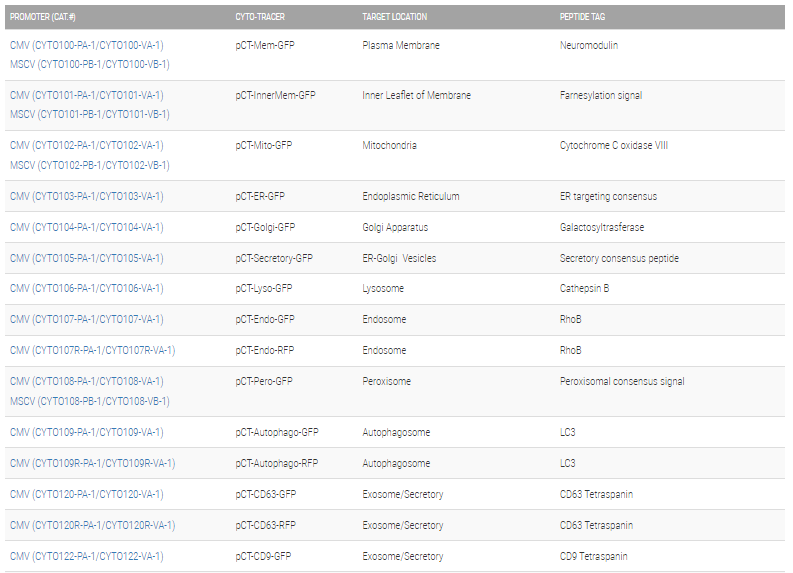This screenshot has width=793, height=573.
Task: Open the CYTO109-PA-1 Autophago-GFP link
Action: click(86, 432)
